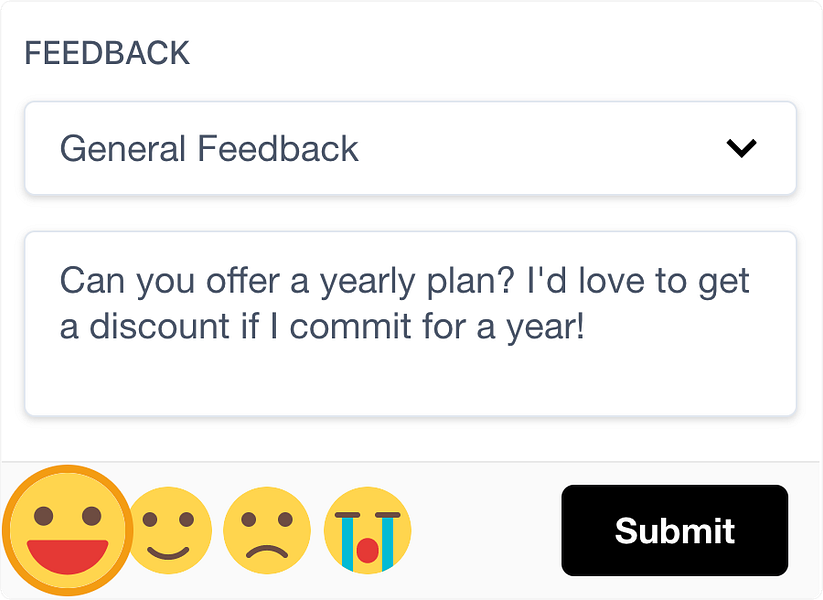Click the black chevron arrow icon
The height and width of the screenshot is (600, 823).
741,148
